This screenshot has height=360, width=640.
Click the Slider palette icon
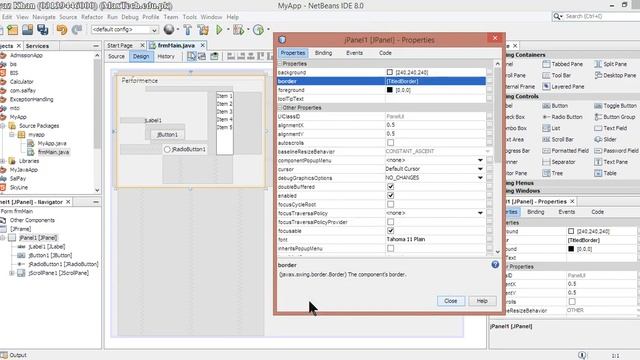click(598, 139)
